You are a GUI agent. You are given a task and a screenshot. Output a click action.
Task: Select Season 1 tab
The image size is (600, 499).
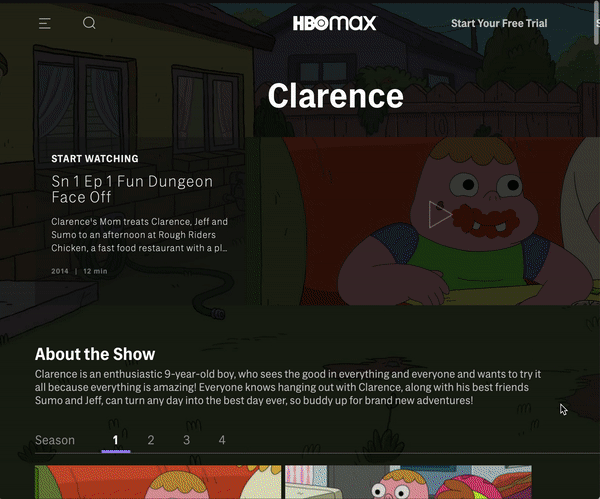116,440
